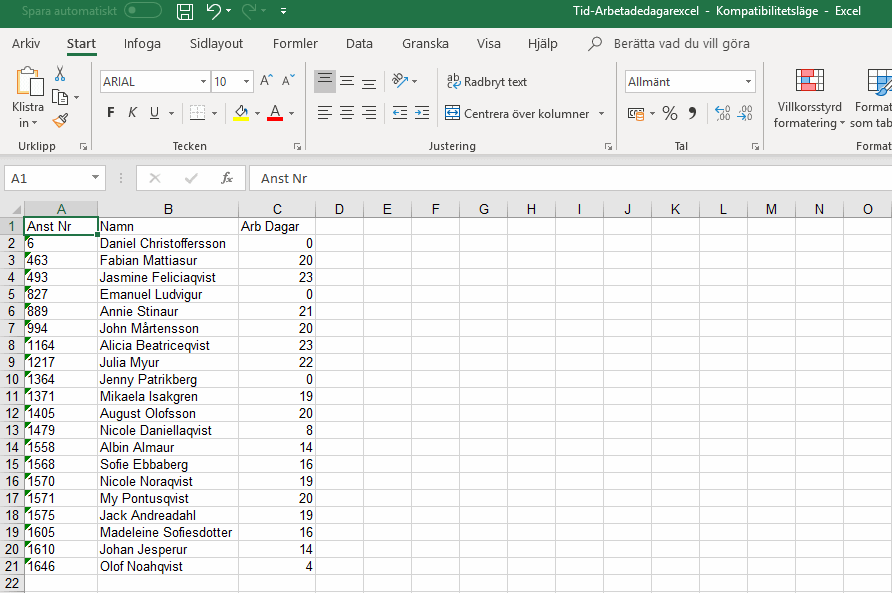Click the Arb Dagar header cell

(277, 227)
